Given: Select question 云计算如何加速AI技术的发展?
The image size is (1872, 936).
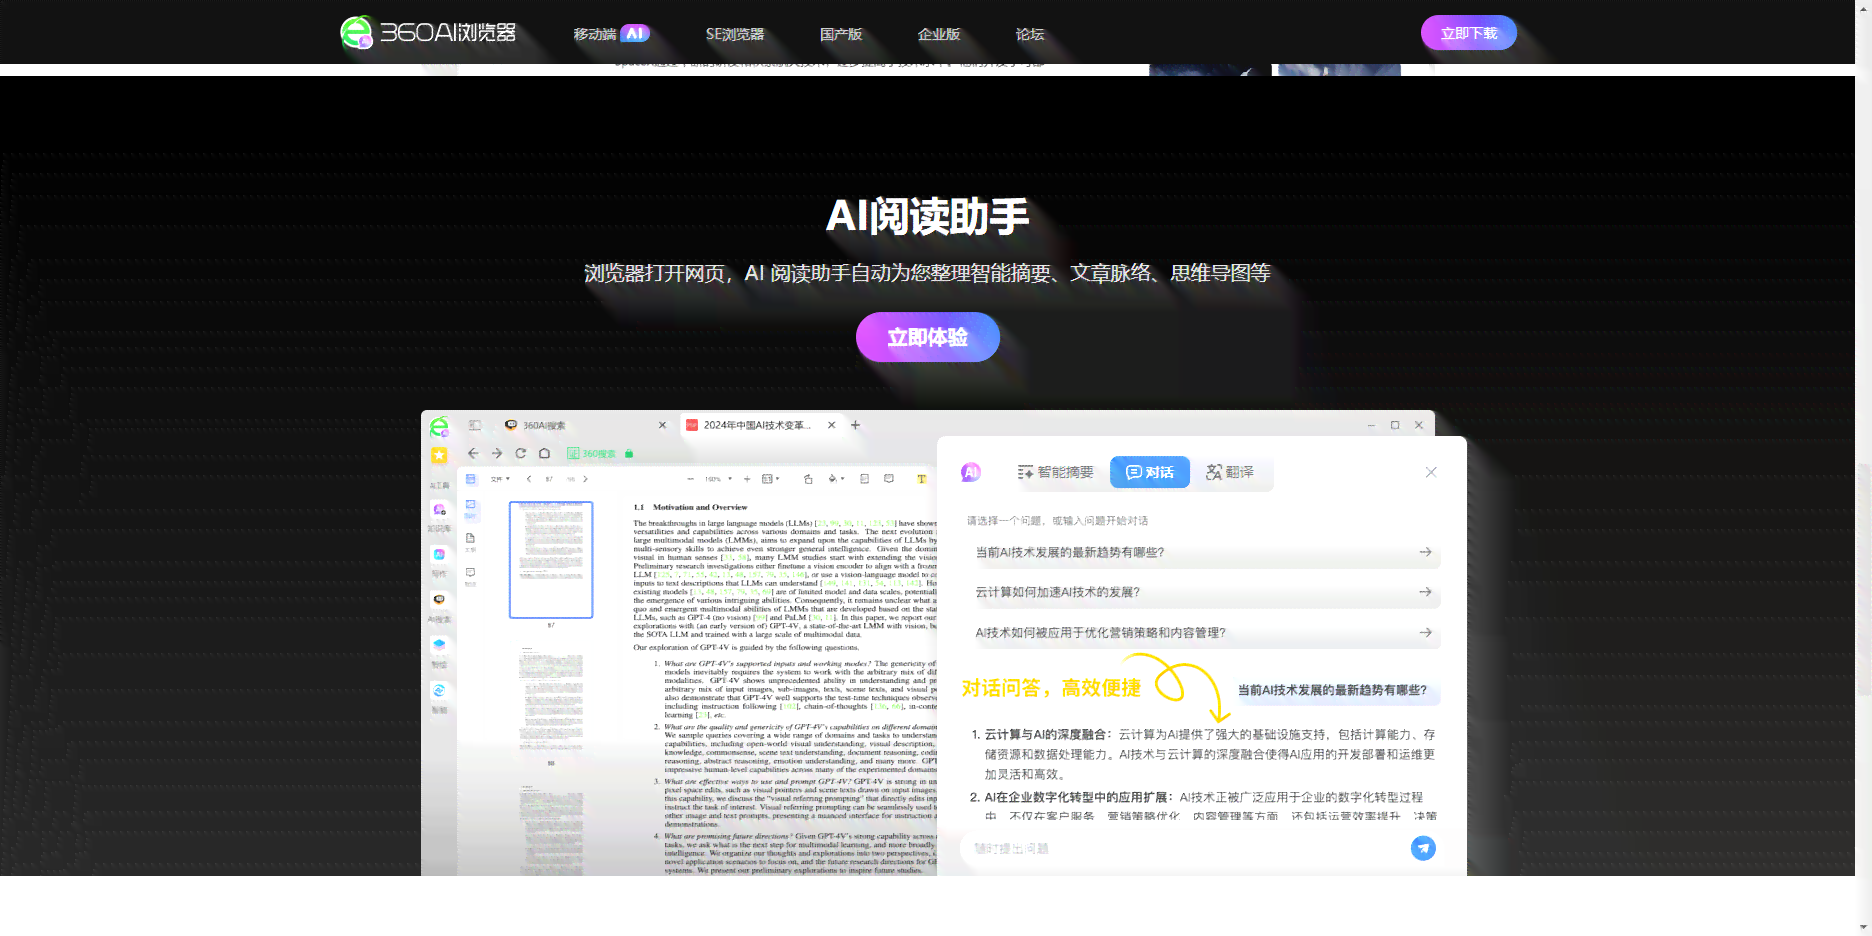Looking at the screenshot, I should click(x=1204, y=592).
